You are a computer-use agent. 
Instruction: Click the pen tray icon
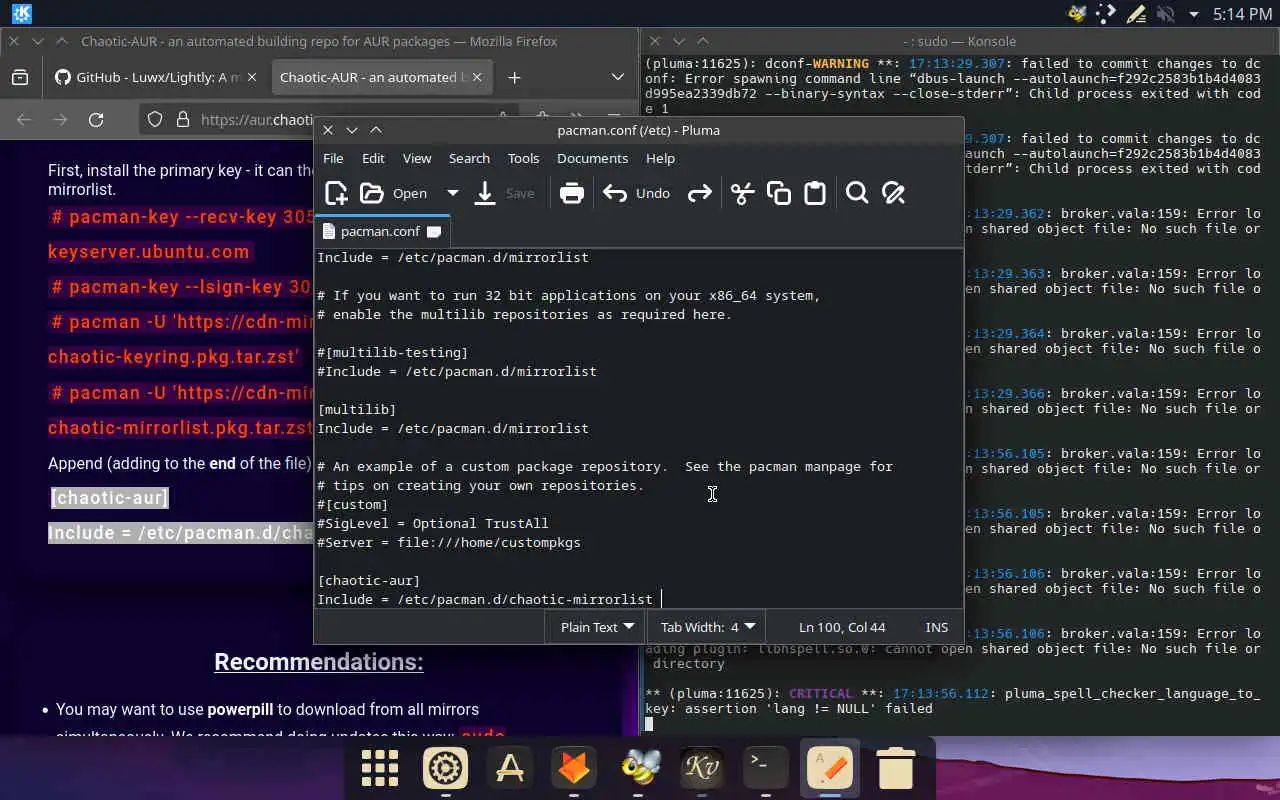[x=1136, y=14]
